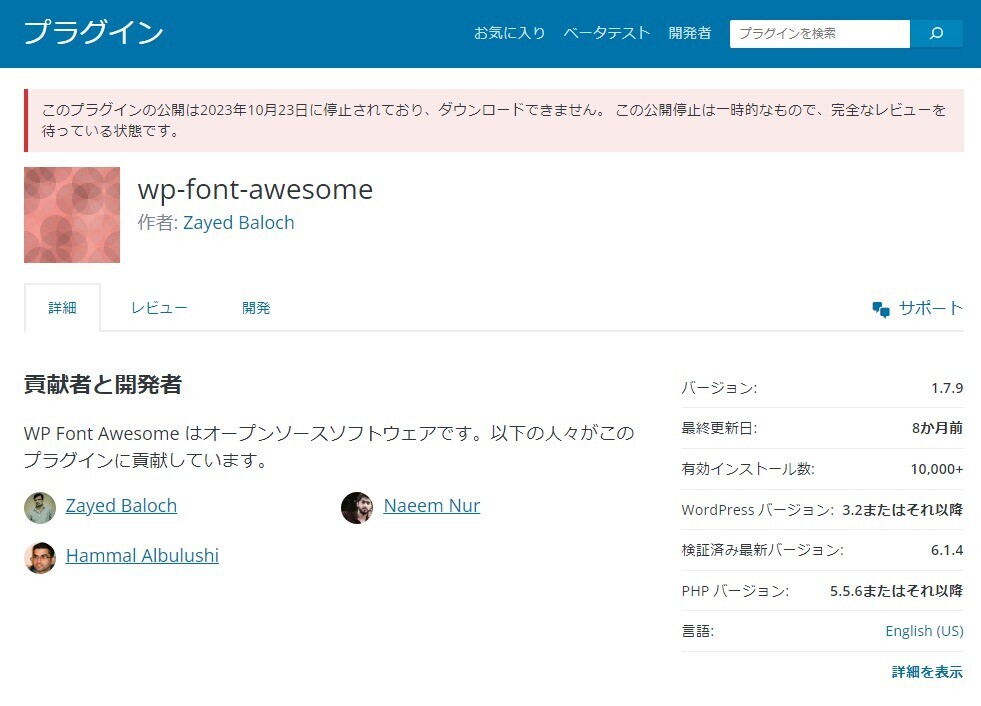
Task: Click the tested-up-to value 6.1.4
Action: point(947,550)
